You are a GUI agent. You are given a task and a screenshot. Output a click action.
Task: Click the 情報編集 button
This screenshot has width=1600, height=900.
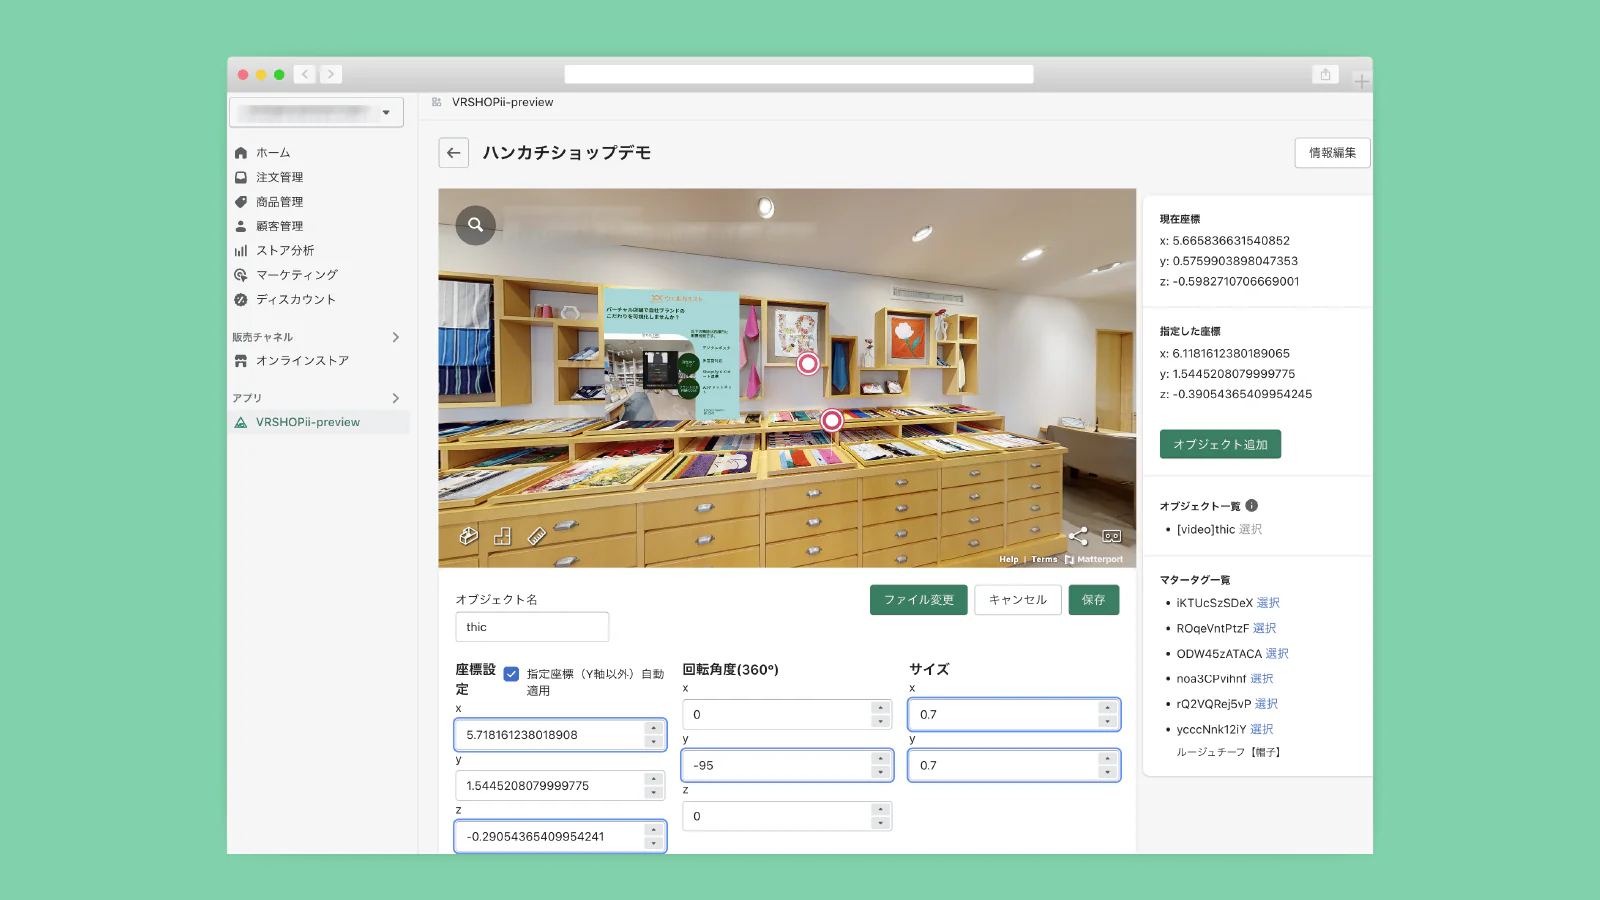1332,153
